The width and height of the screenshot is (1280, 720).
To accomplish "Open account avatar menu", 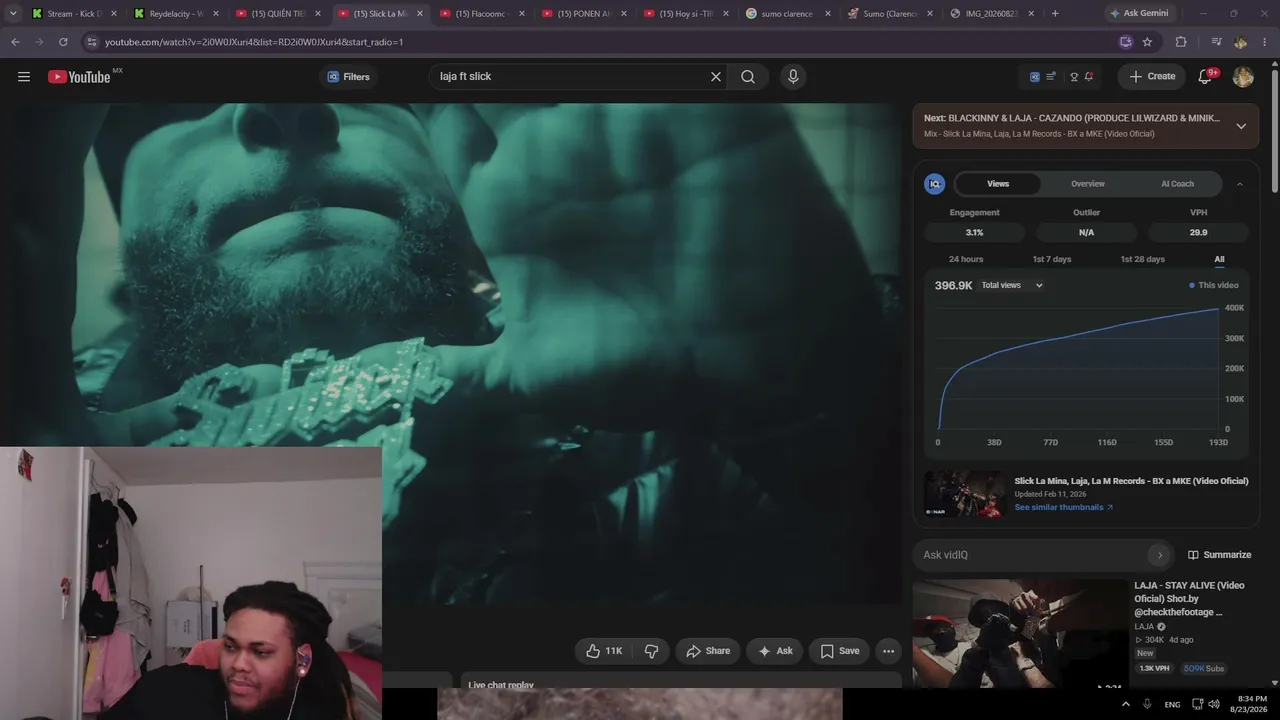I will (x=1243, y=77).
